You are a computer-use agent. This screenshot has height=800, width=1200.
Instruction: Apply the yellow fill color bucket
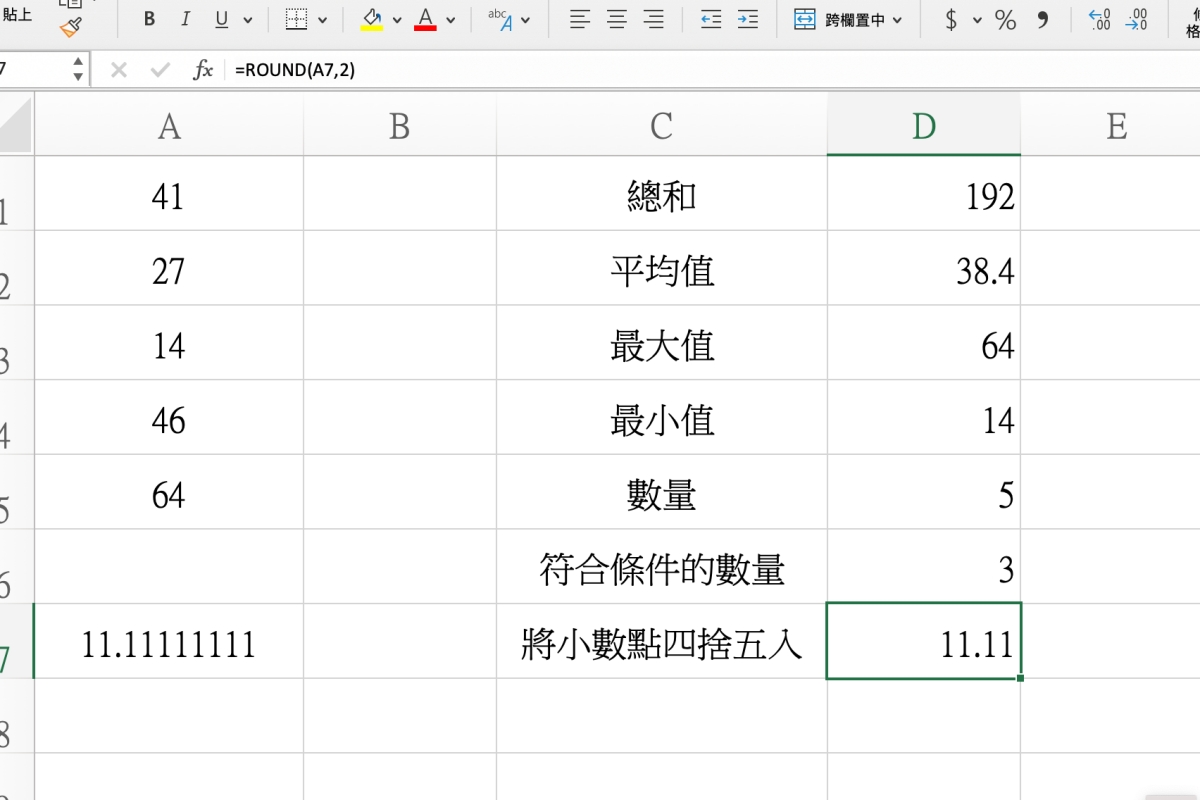pos(372,19)
